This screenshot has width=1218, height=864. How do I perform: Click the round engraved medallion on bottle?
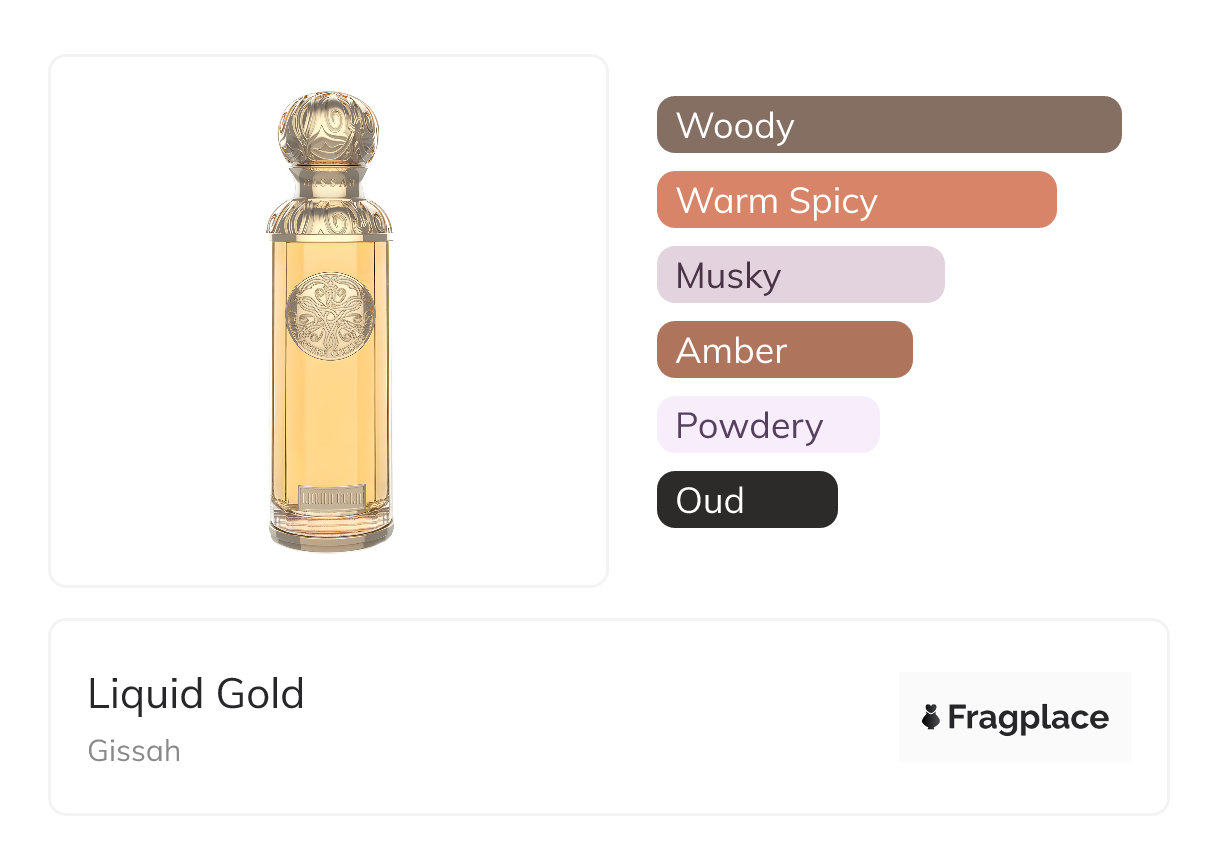pos(330,316)
